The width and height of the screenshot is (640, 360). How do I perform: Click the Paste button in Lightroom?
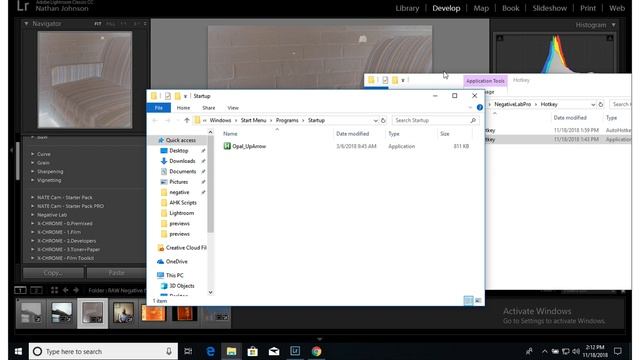[x=116, y=273]
